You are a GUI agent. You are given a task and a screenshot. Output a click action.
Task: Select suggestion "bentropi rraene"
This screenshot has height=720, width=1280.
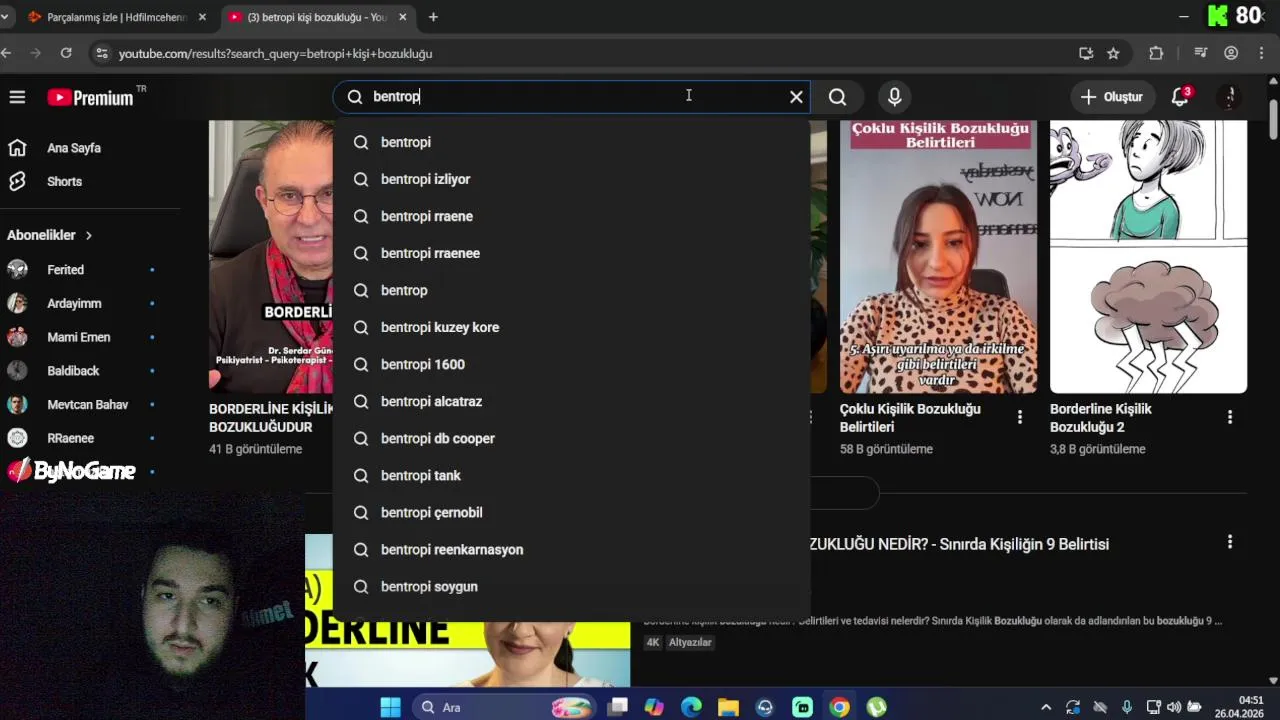[571, 216]
